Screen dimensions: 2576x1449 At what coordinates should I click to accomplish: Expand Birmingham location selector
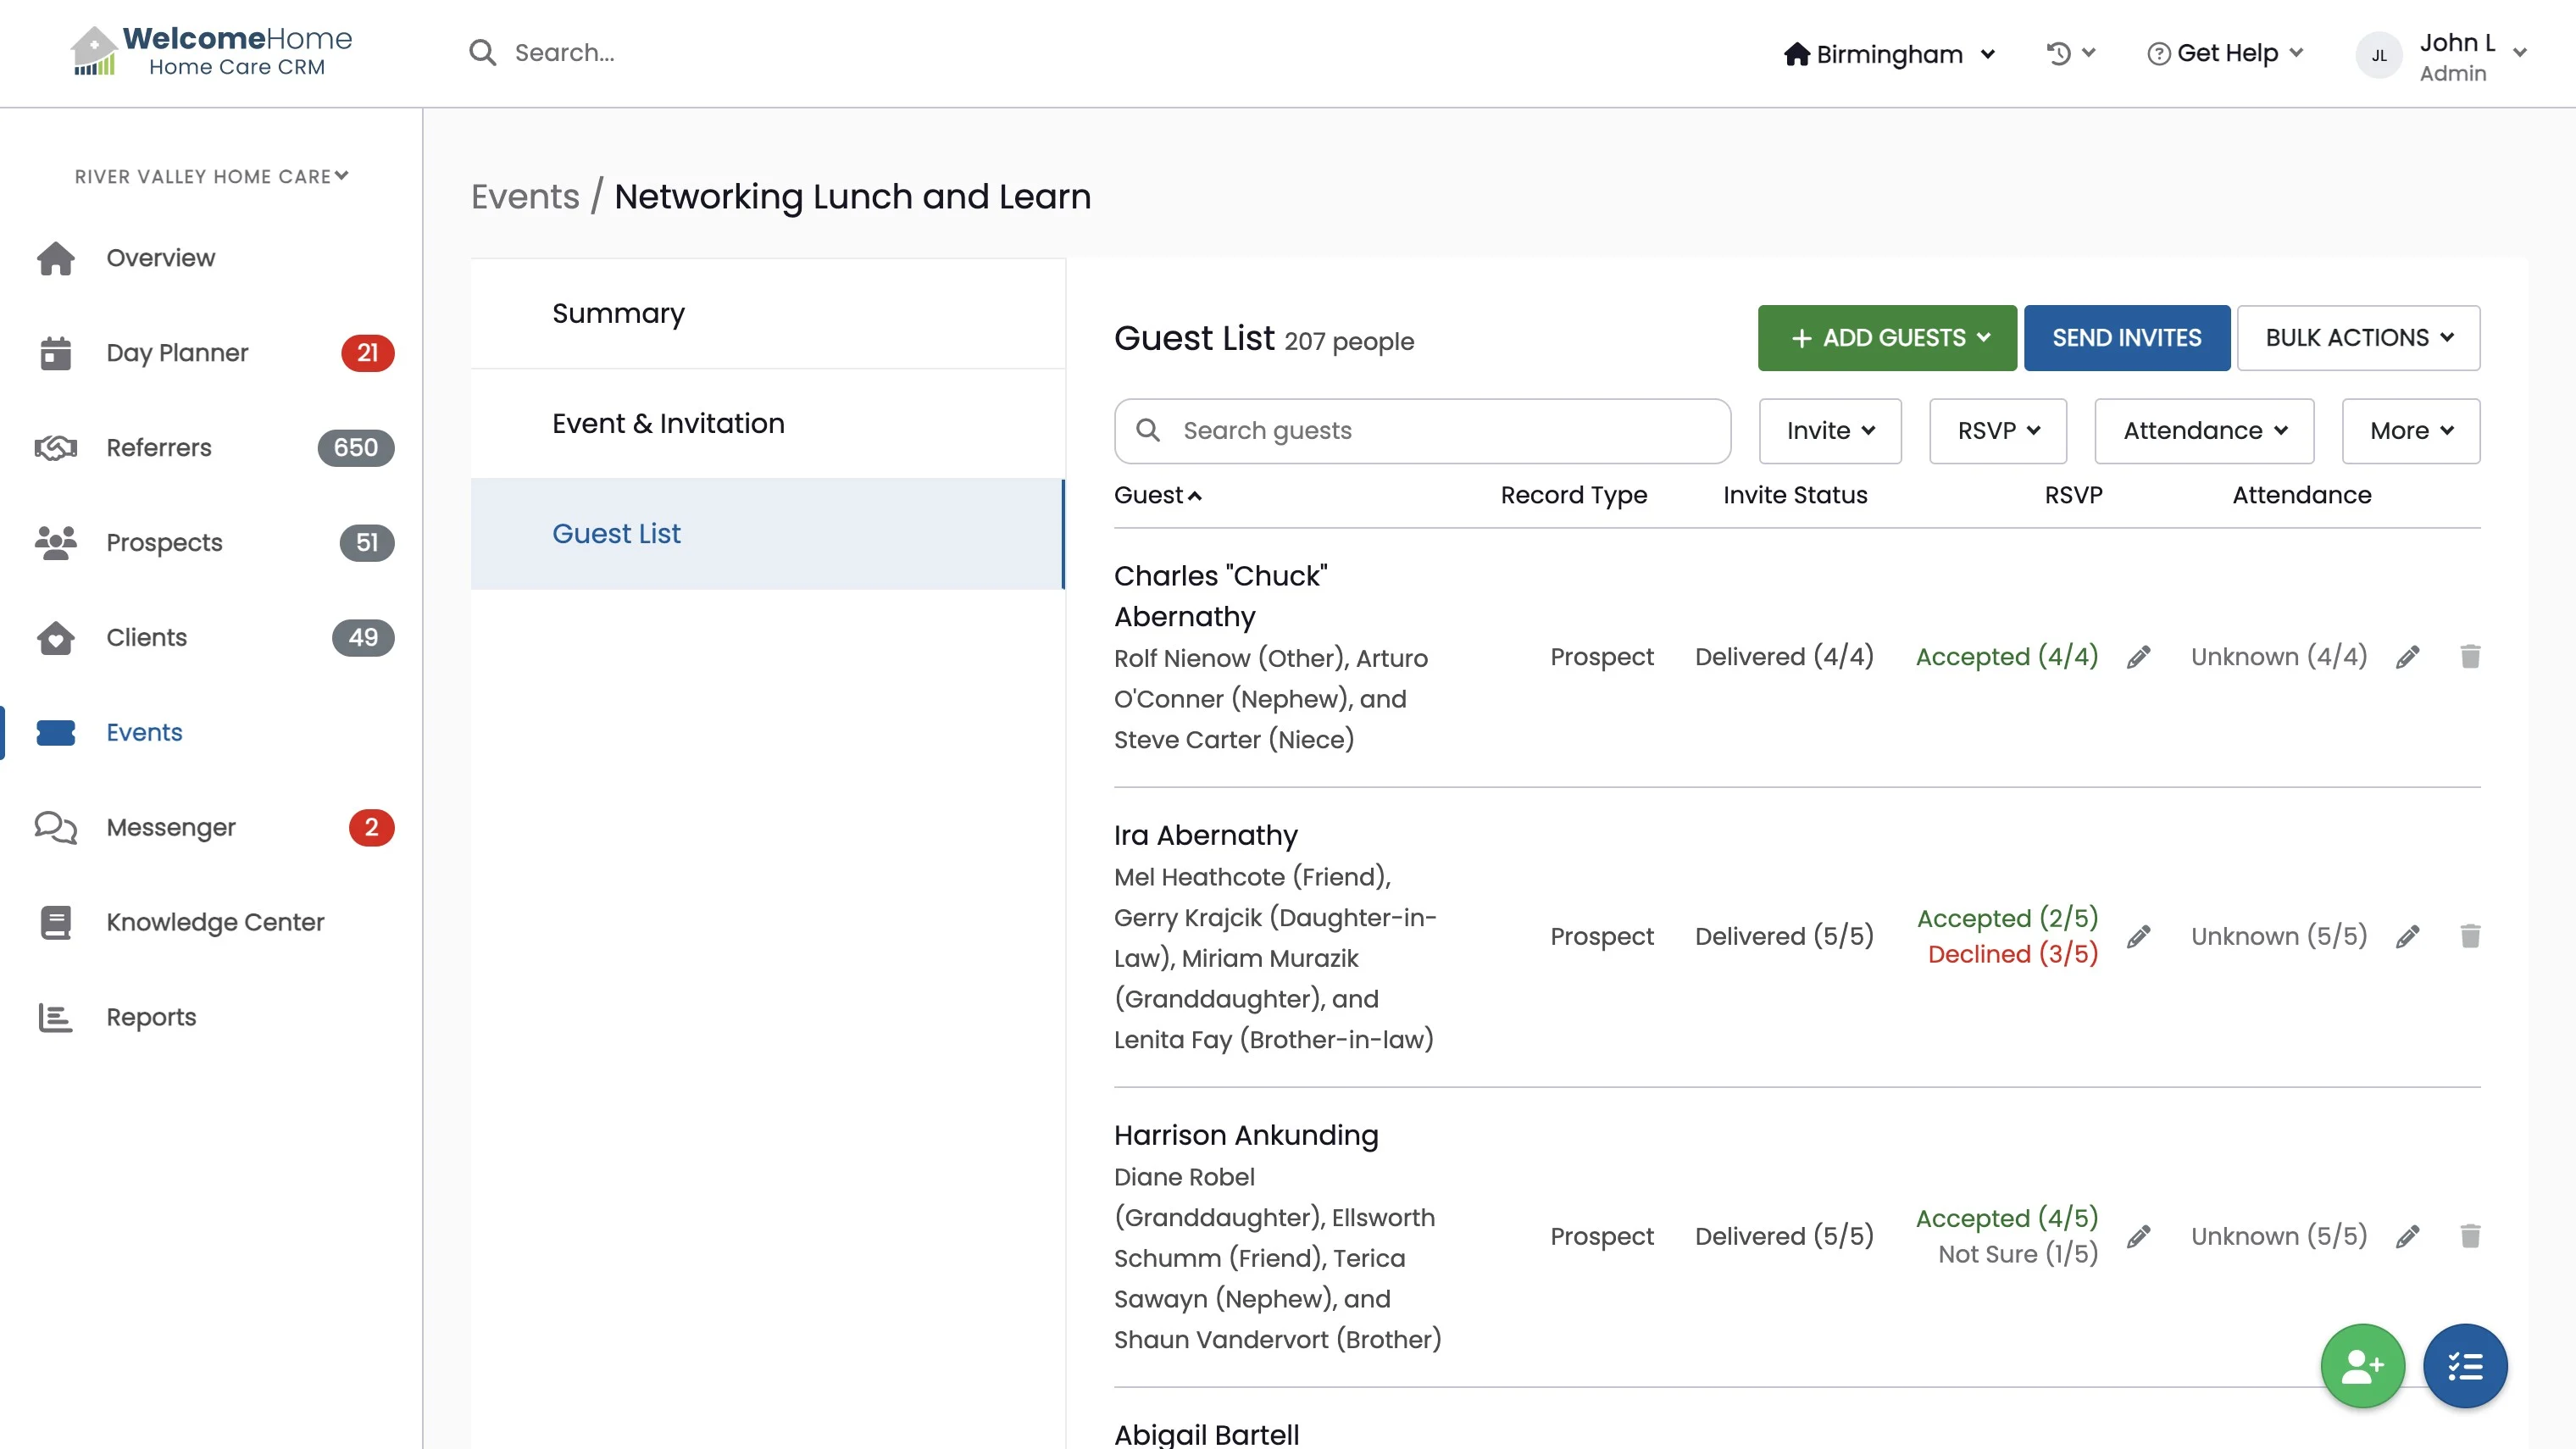tap(1889, 54)
